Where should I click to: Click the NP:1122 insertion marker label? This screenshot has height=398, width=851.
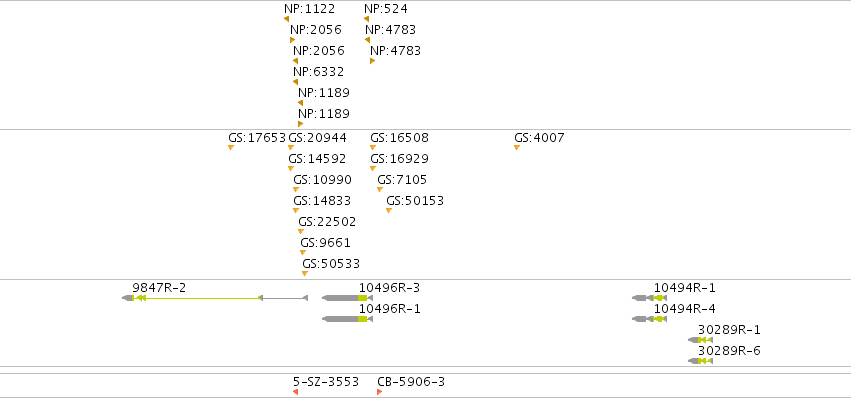pos(309,9)
